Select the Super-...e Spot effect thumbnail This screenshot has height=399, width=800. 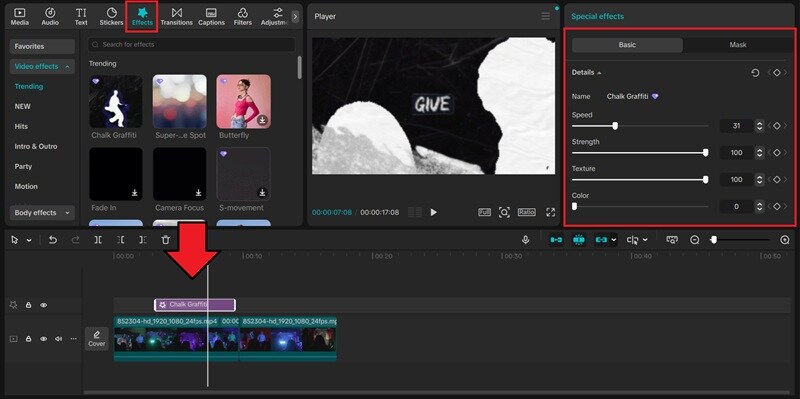pos(180,101)
